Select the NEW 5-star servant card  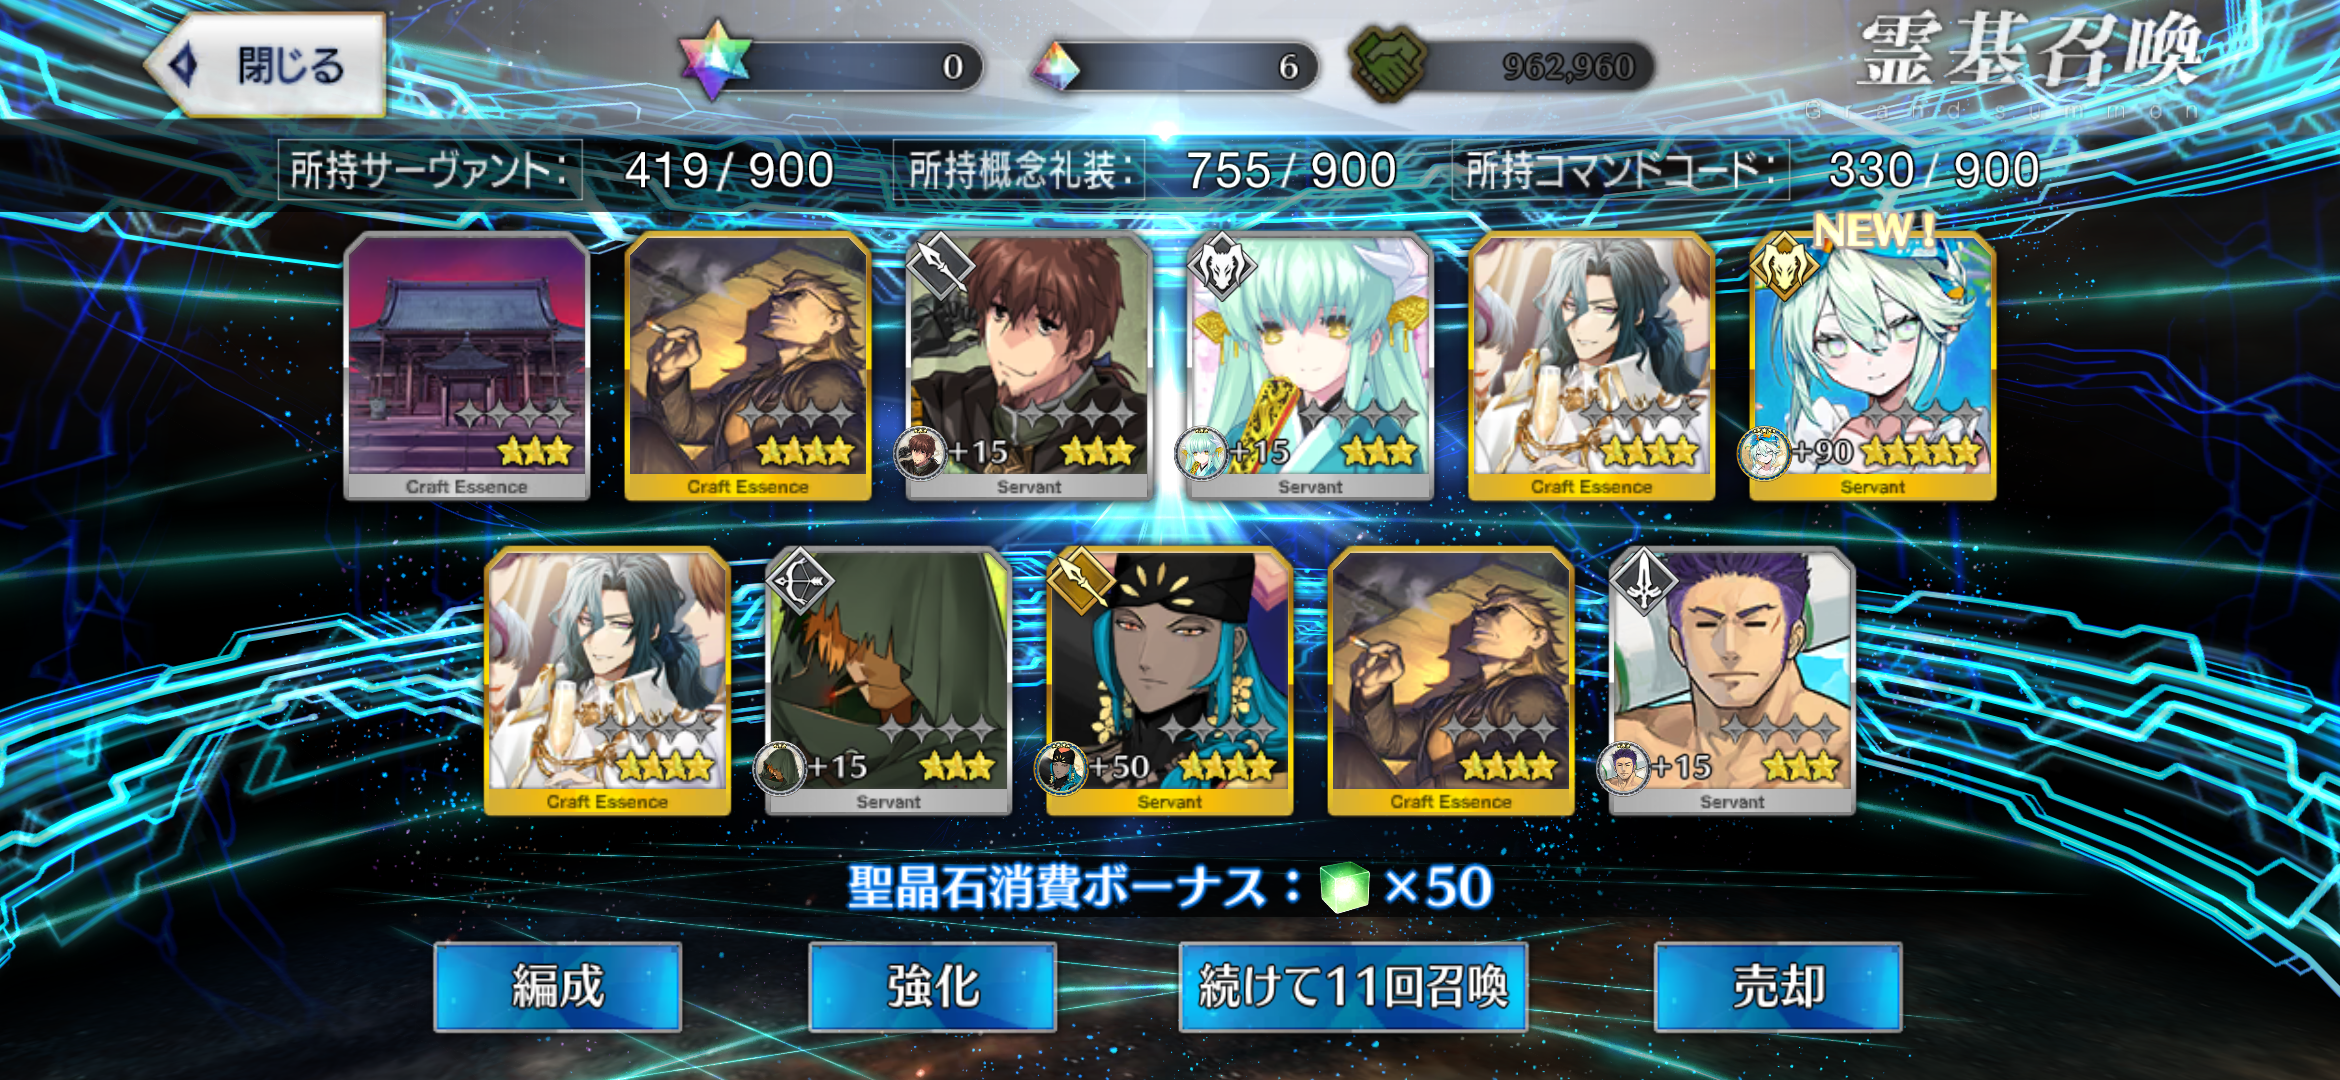pyautogui.click(x=1872, y=366)
